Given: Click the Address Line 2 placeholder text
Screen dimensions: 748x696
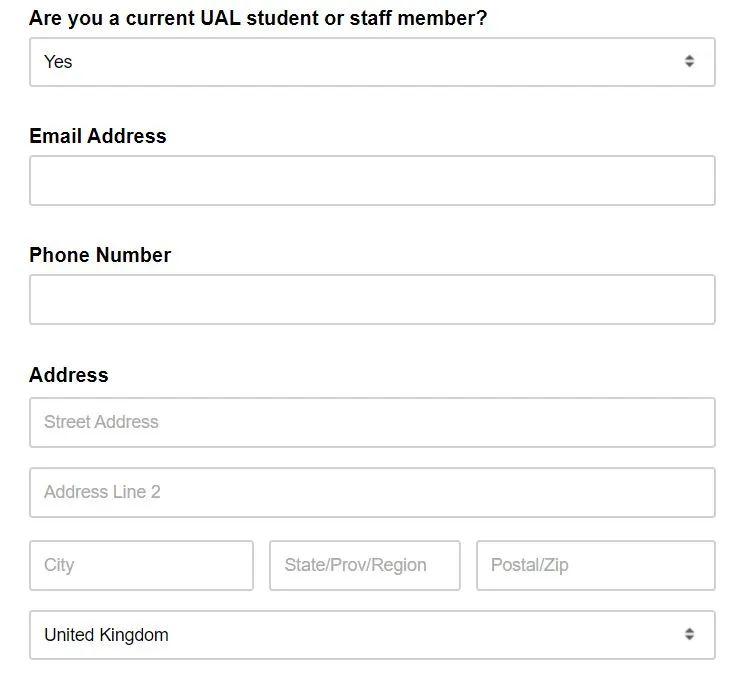Looking at the screenshot, I should [x=102, y=492].
